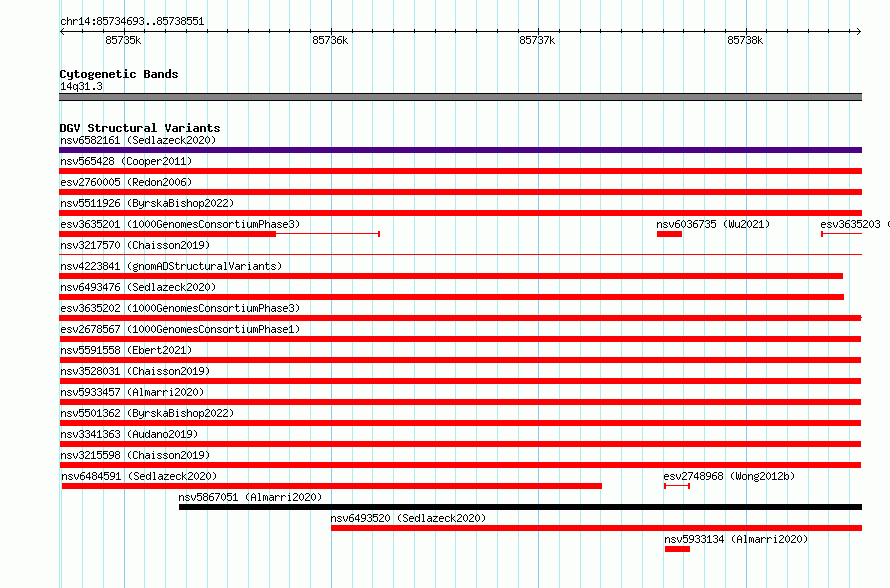
Task: Open the nsv3341363 (Audano2019) variant
Action: pos(129,434)
